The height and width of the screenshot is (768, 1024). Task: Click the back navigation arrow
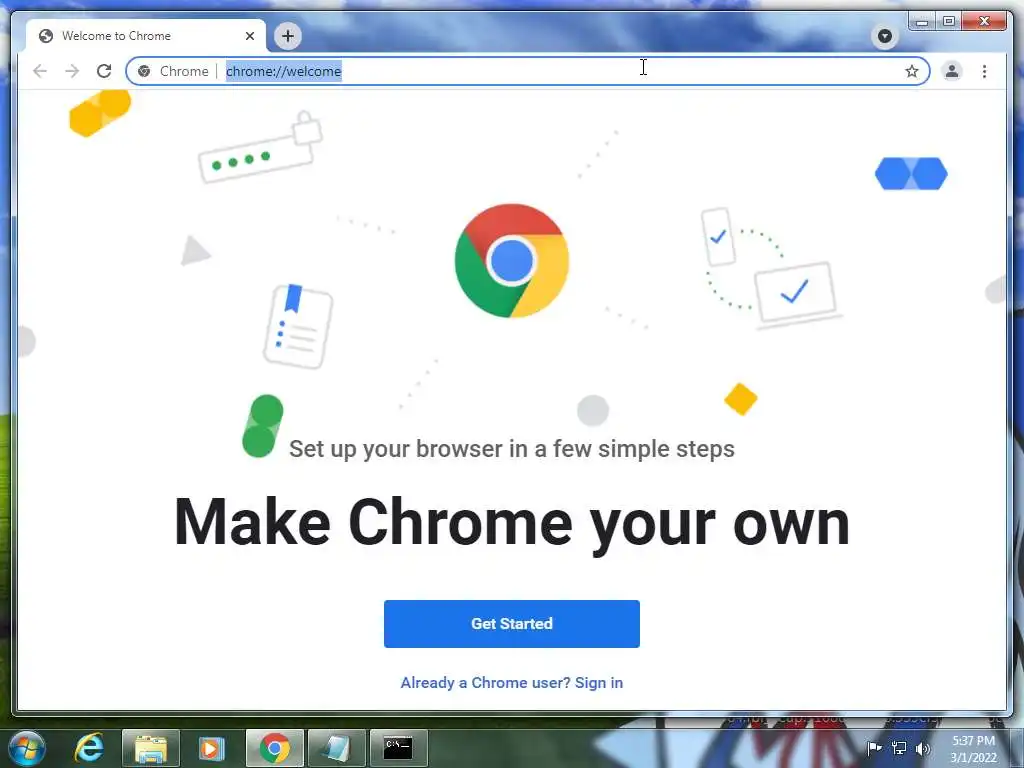(x=40, y=71)
